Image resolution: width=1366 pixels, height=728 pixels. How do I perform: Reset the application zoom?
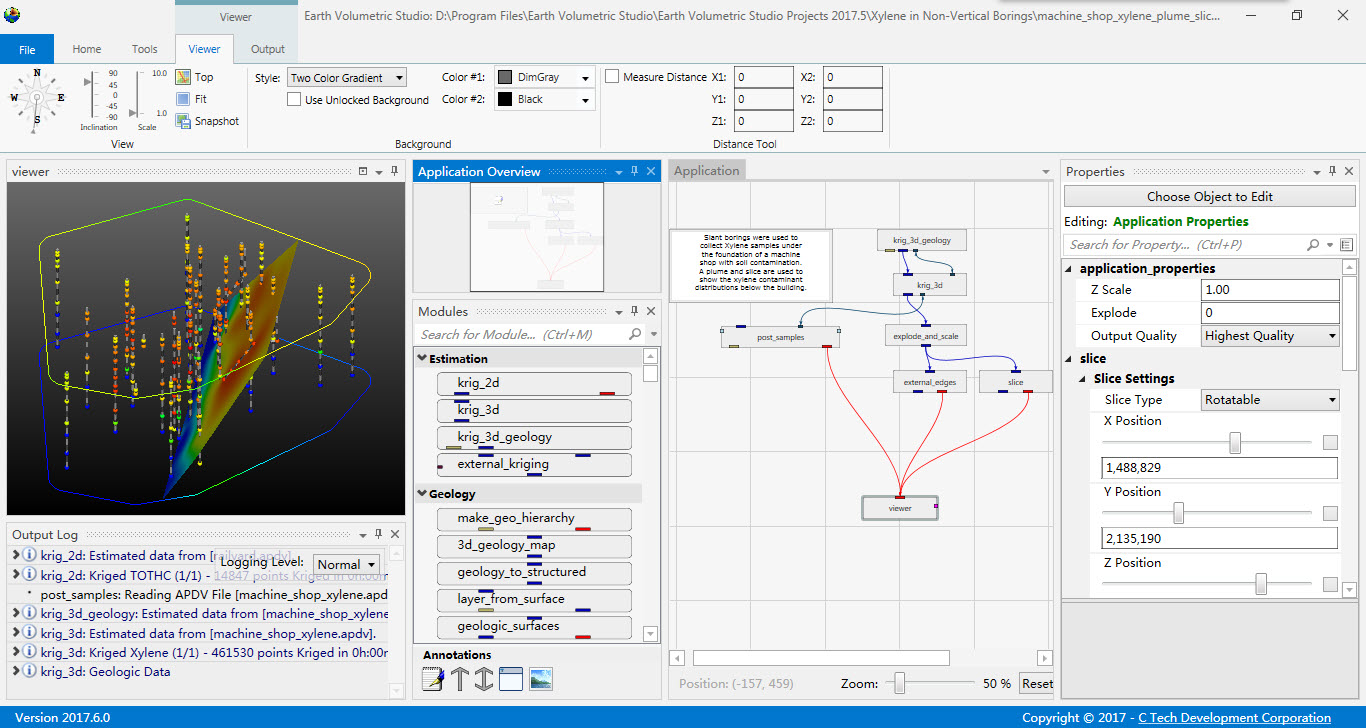(1036, 684)
